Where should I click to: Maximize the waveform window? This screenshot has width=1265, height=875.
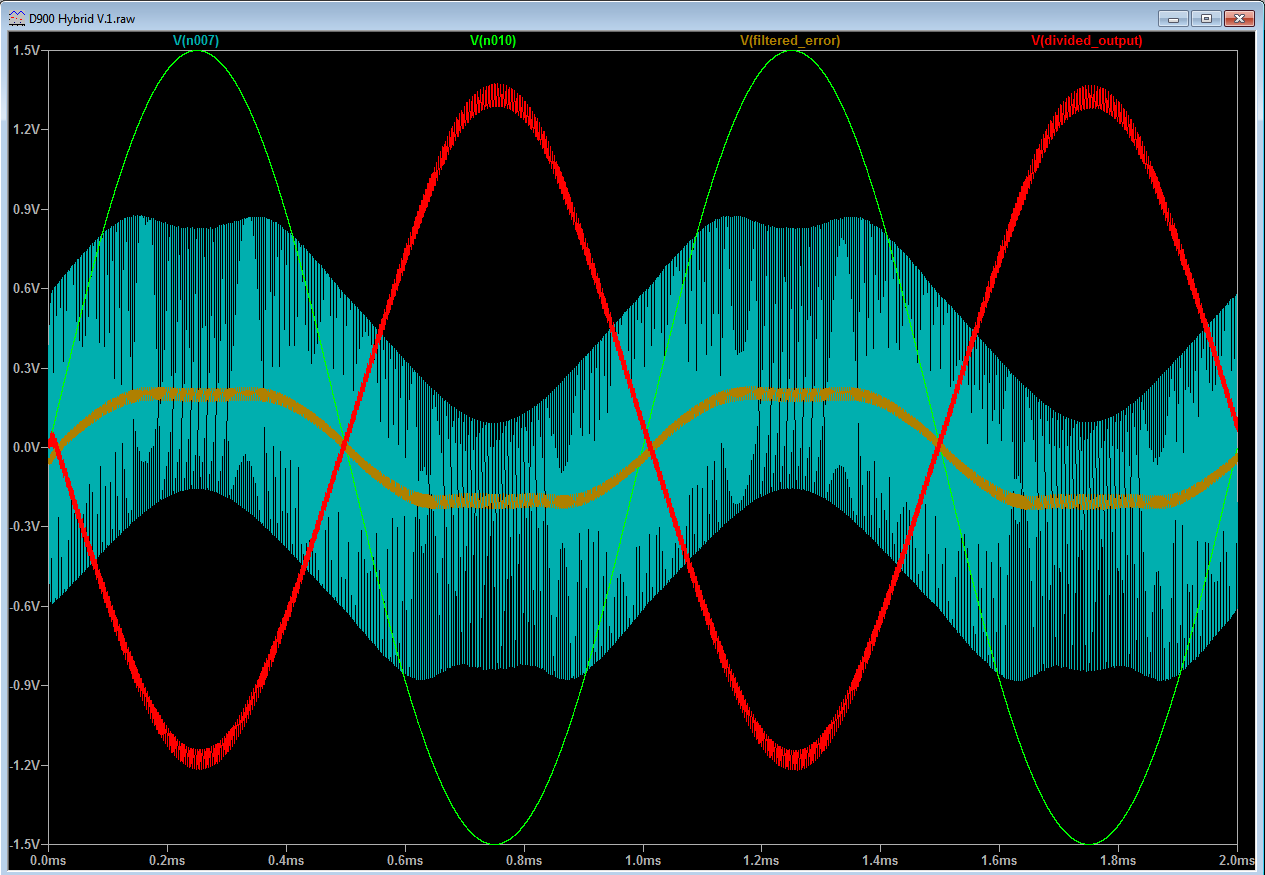tap(1206, 18)
